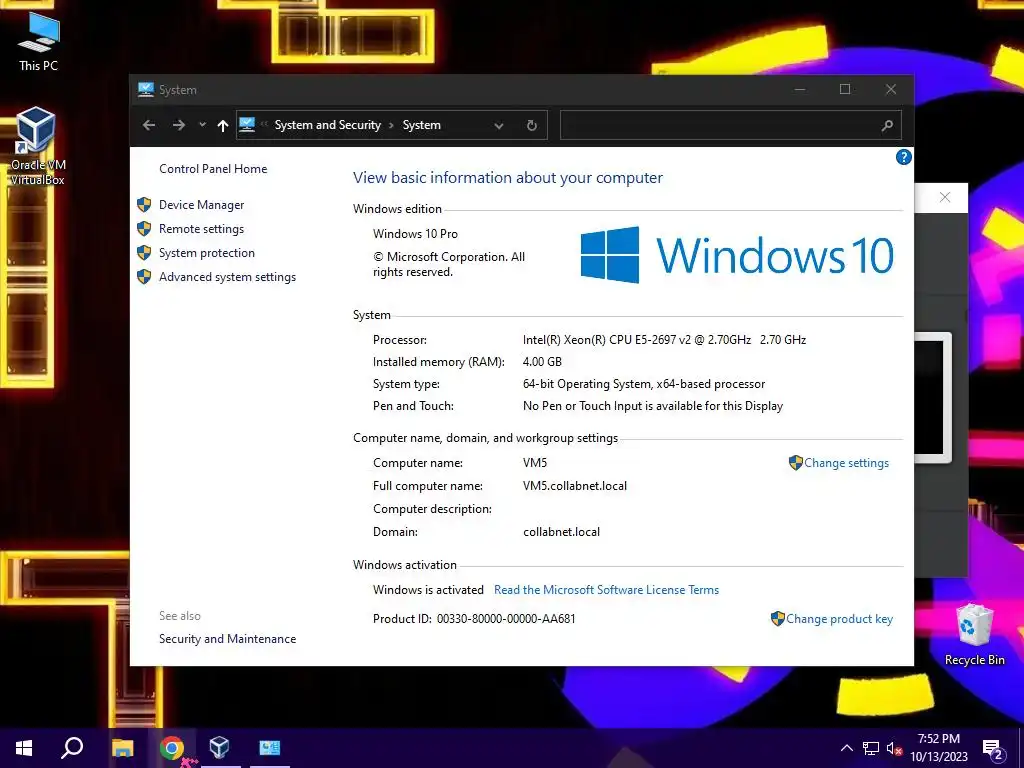Open the This PC desktop icon
Image resolution: width=1024 pixels, height=768 pixels.
click(39, 41)
